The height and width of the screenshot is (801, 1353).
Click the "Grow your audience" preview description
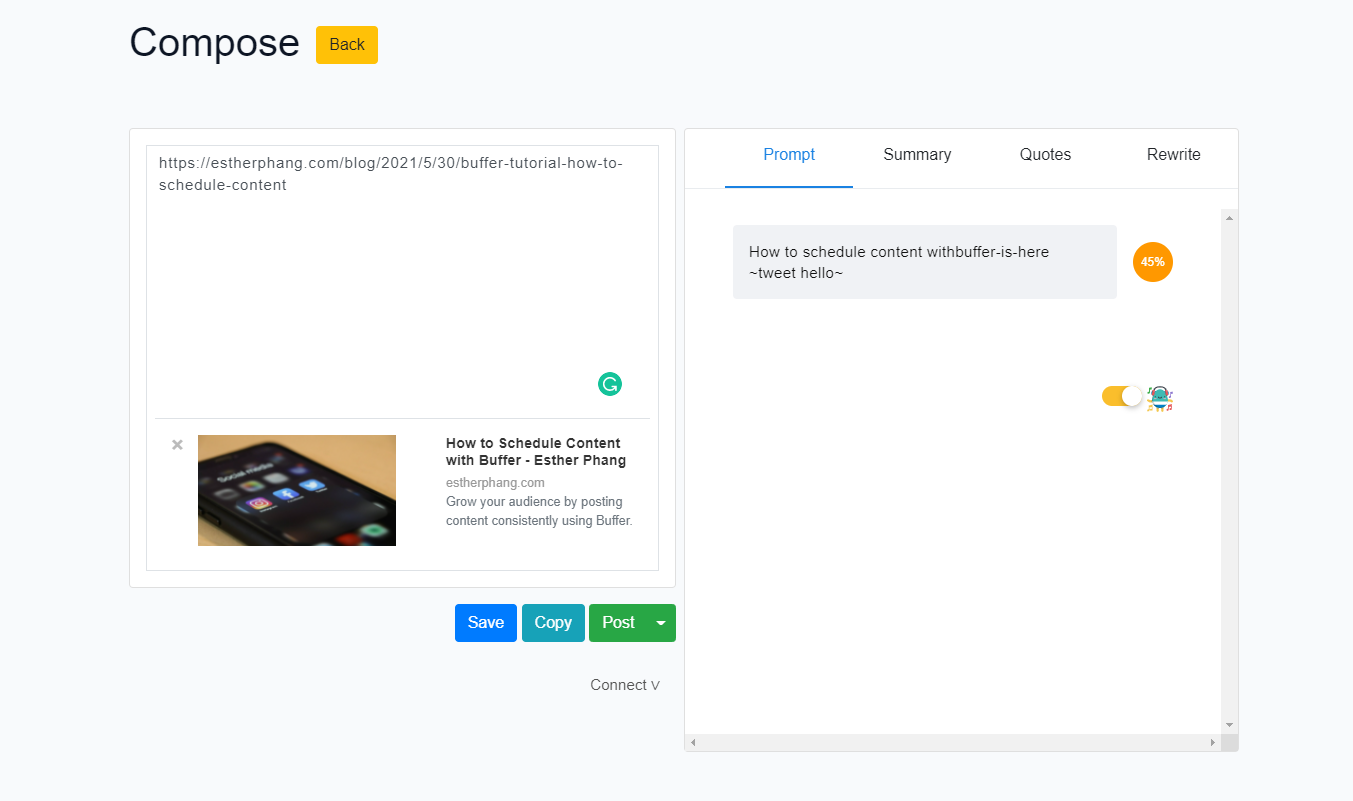pyautogui.click(x=539, y=511)
